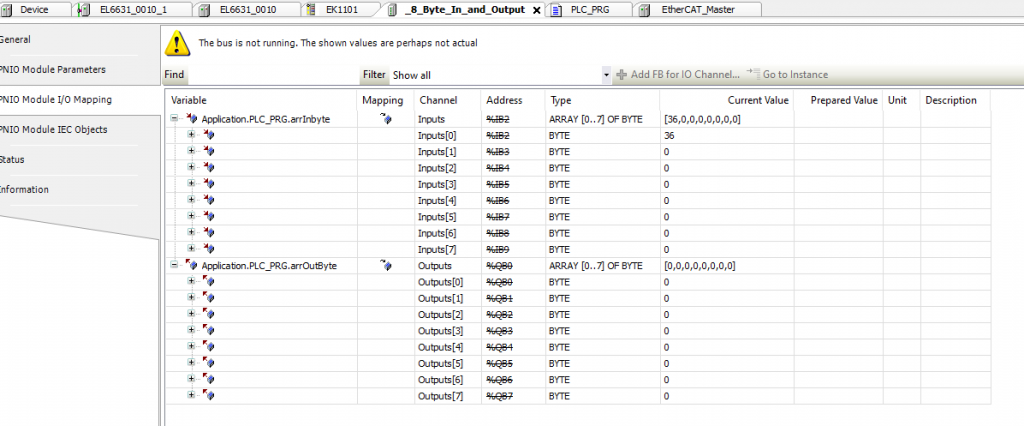The height and width of the screenshot is (426, 1024).
Task: Close the _8_Byte_In_and_Output tab
Action: pos(537,10)
